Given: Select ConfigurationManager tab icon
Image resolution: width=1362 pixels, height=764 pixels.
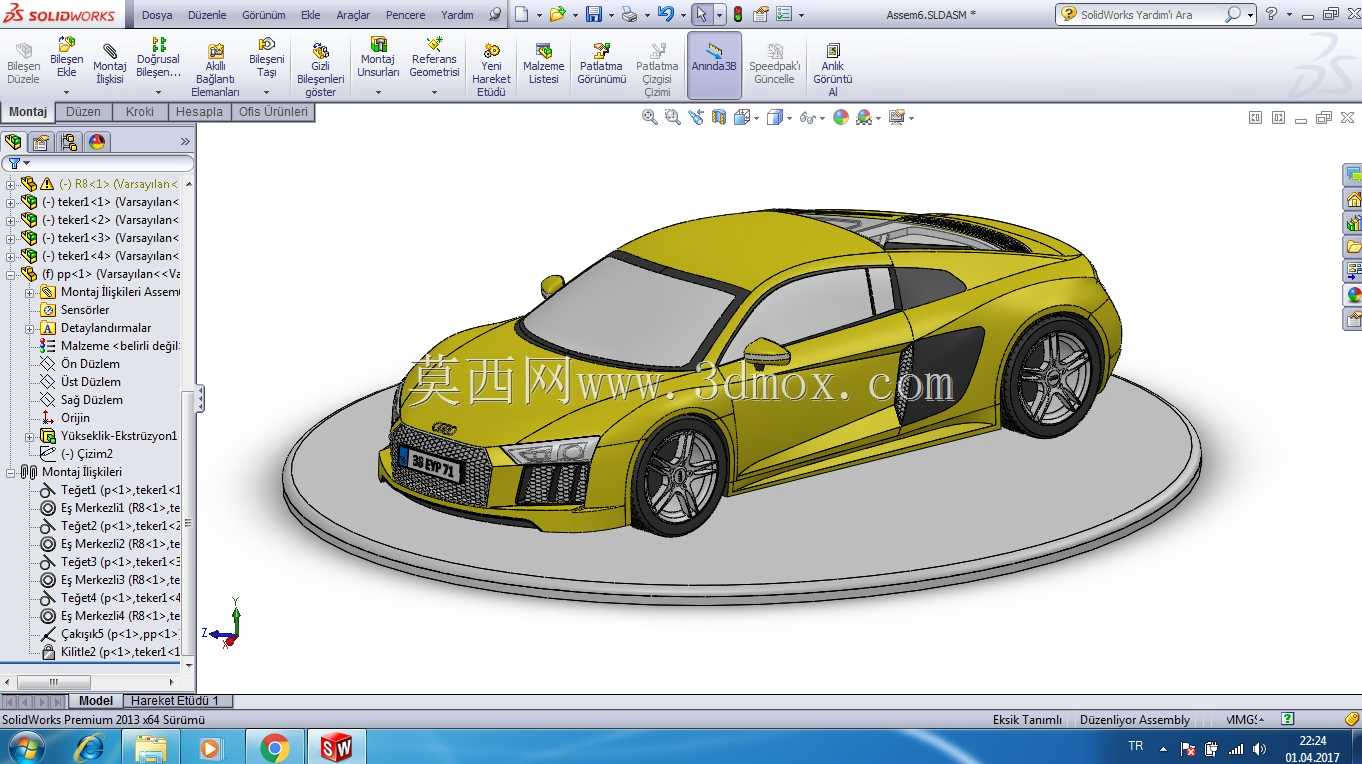Looking at the screenshot, I should pos(69,142).
